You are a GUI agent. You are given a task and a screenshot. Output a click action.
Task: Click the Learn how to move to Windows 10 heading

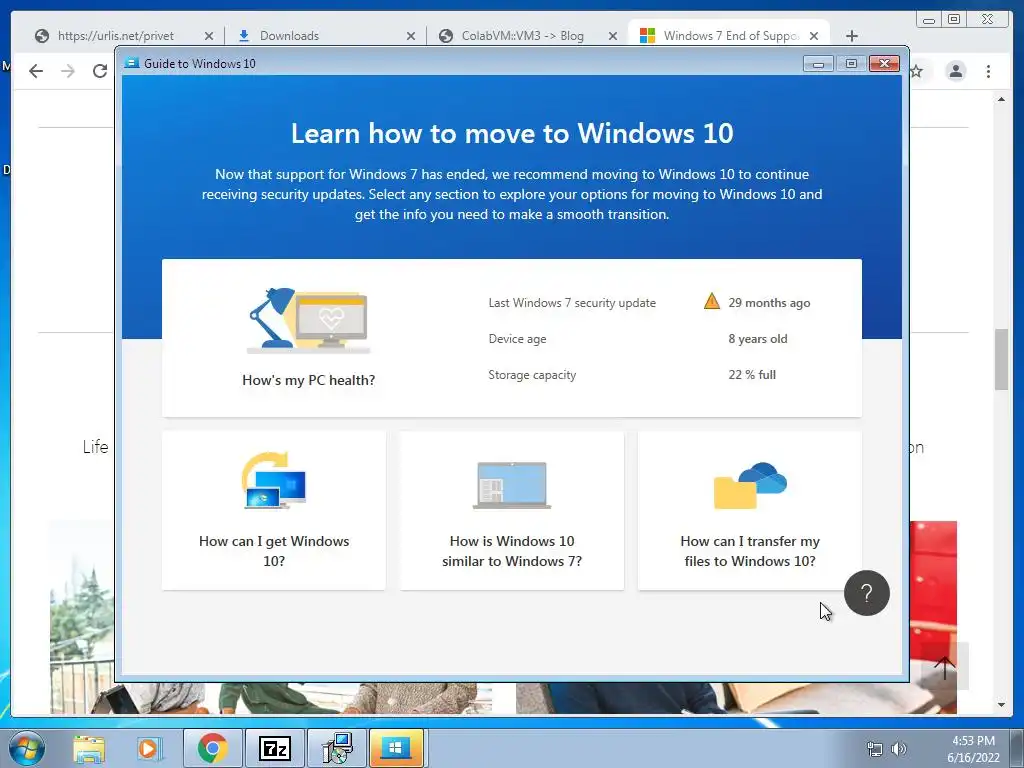[512, 133]
